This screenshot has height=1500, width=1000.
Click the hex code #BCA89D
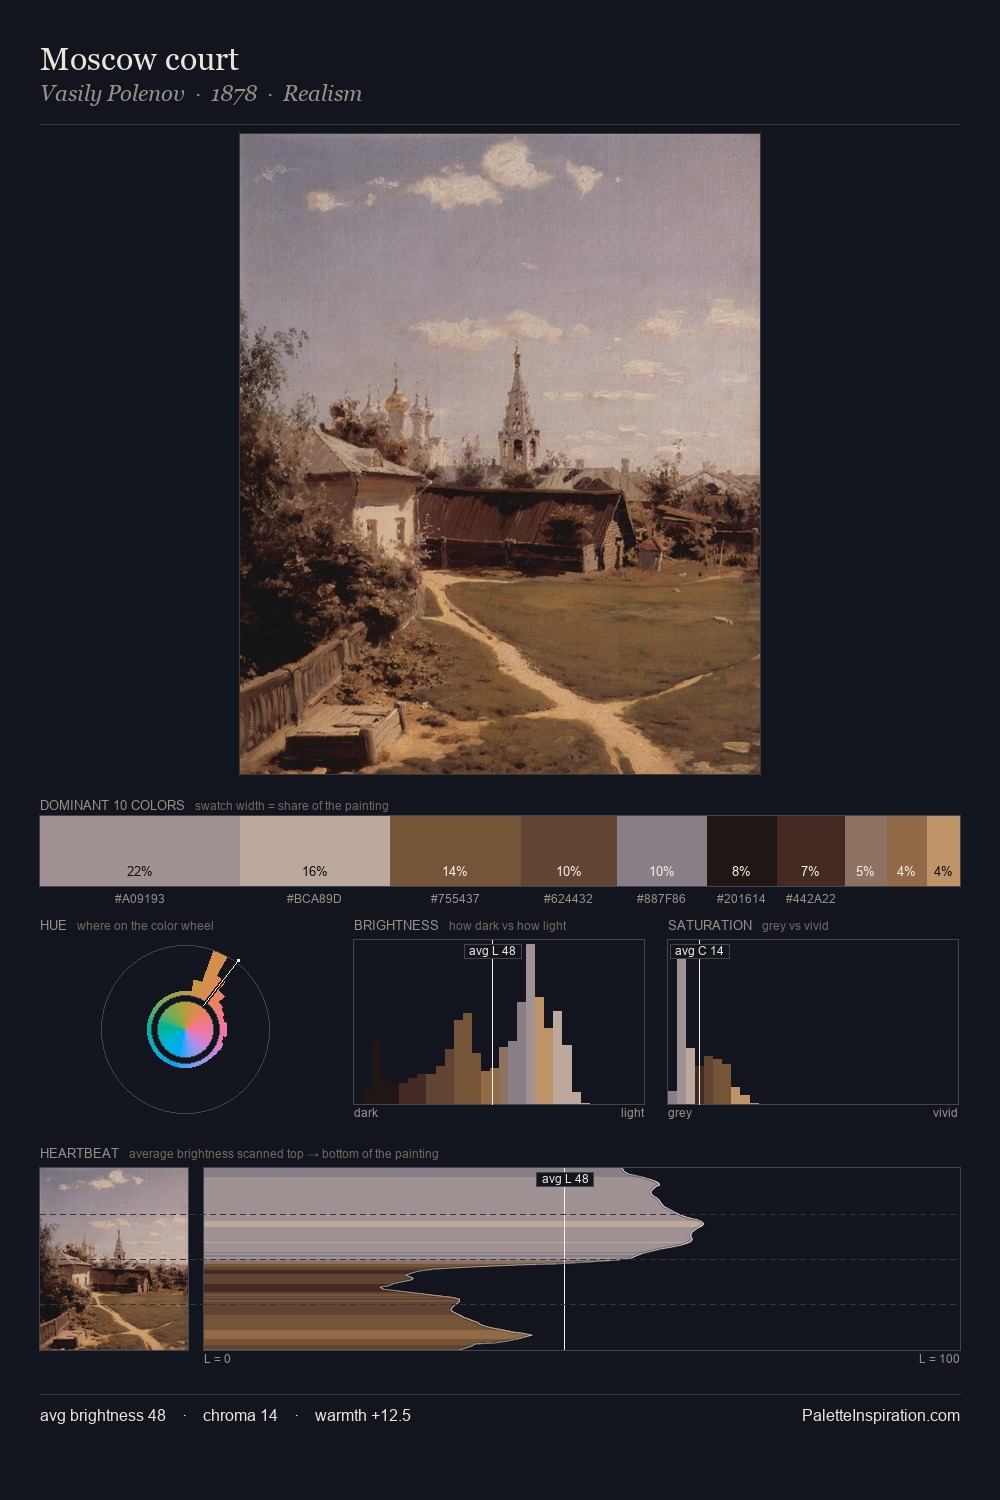click(x=315, y=899)
